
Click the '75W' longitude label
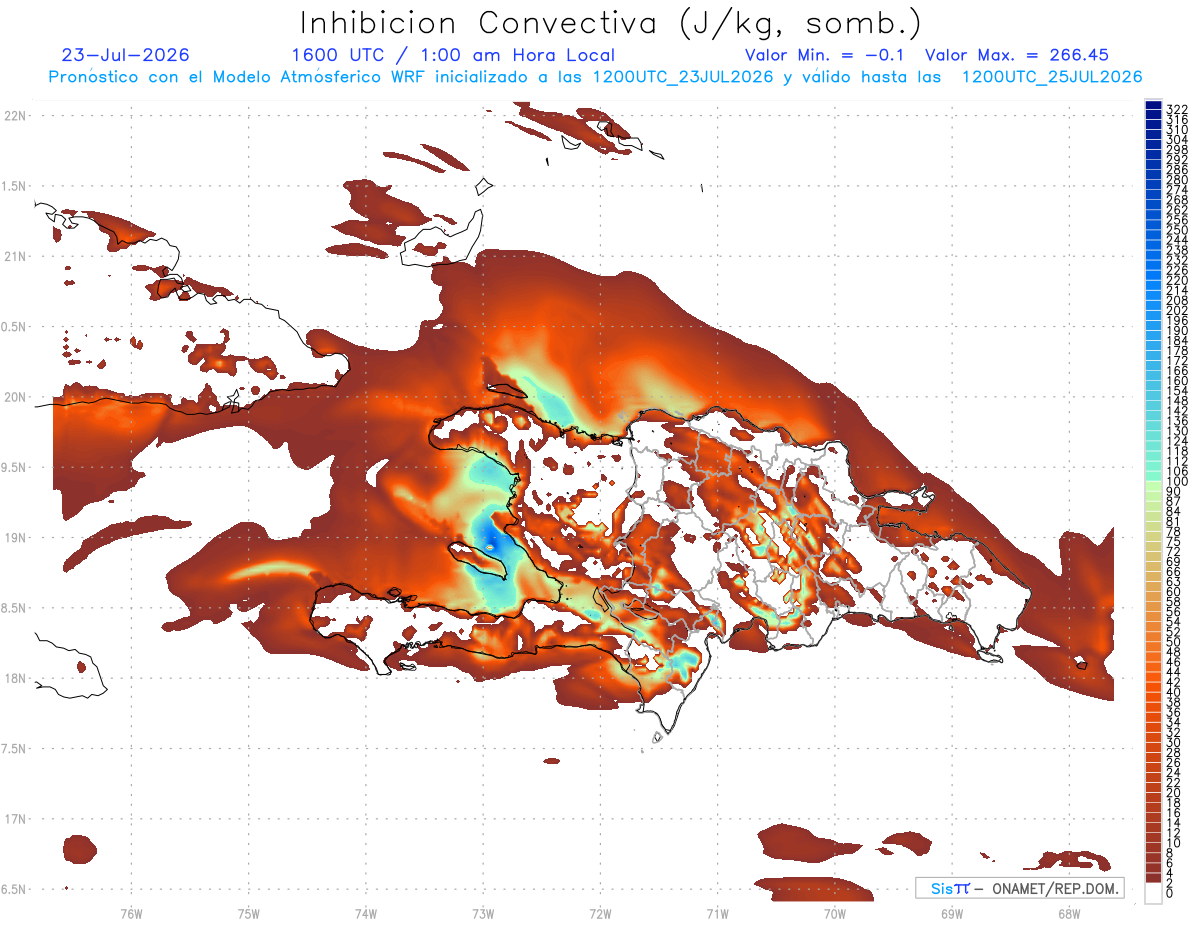pos(248,914)
